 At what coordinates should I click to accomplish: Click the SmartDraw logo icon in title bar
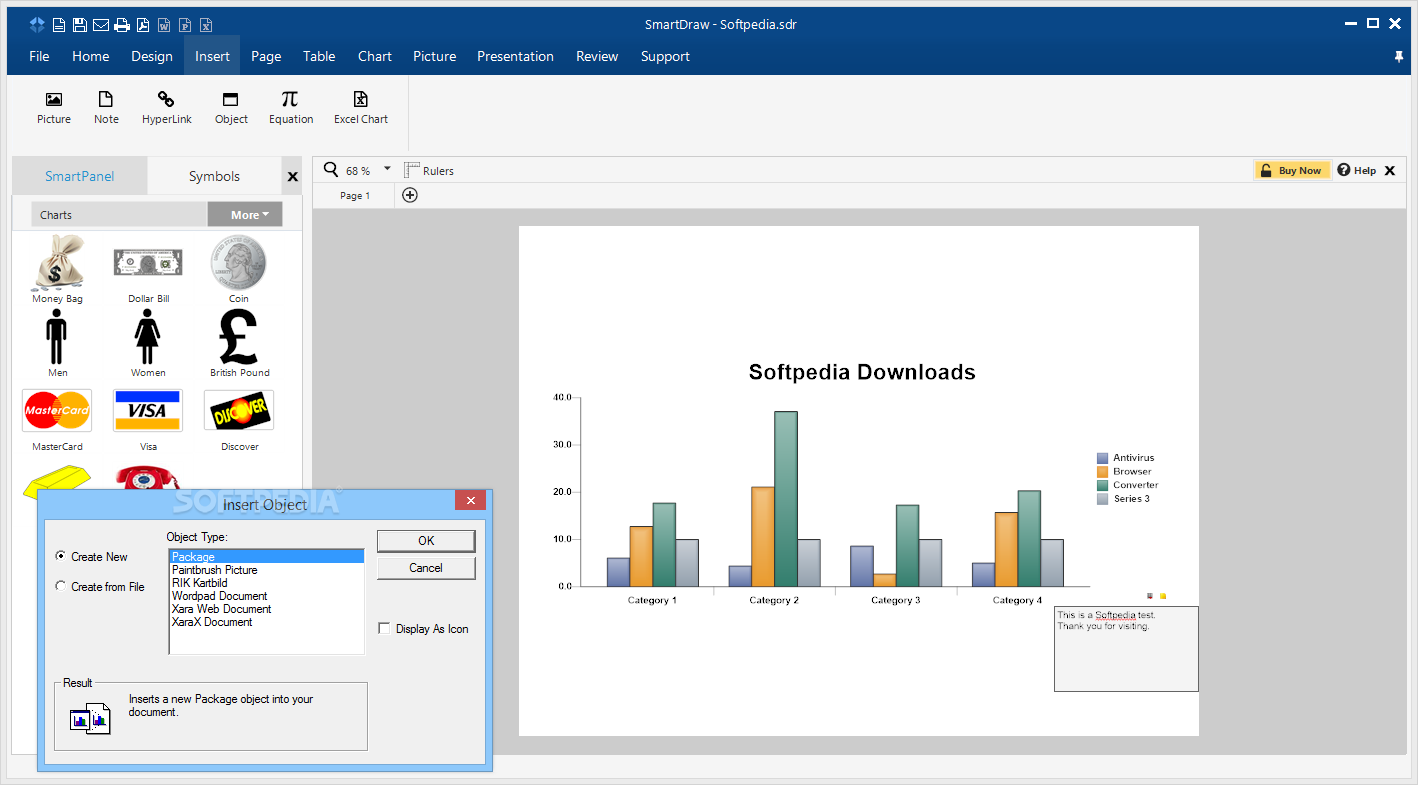pyautogui.click(x=37, y=24)
